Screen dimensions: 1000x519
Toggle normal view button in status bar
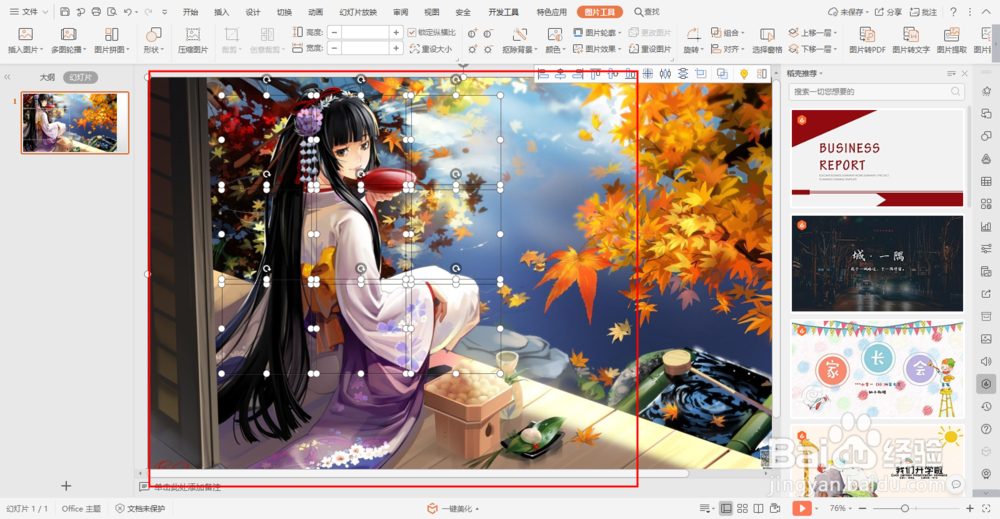click(x=726, y=508)
